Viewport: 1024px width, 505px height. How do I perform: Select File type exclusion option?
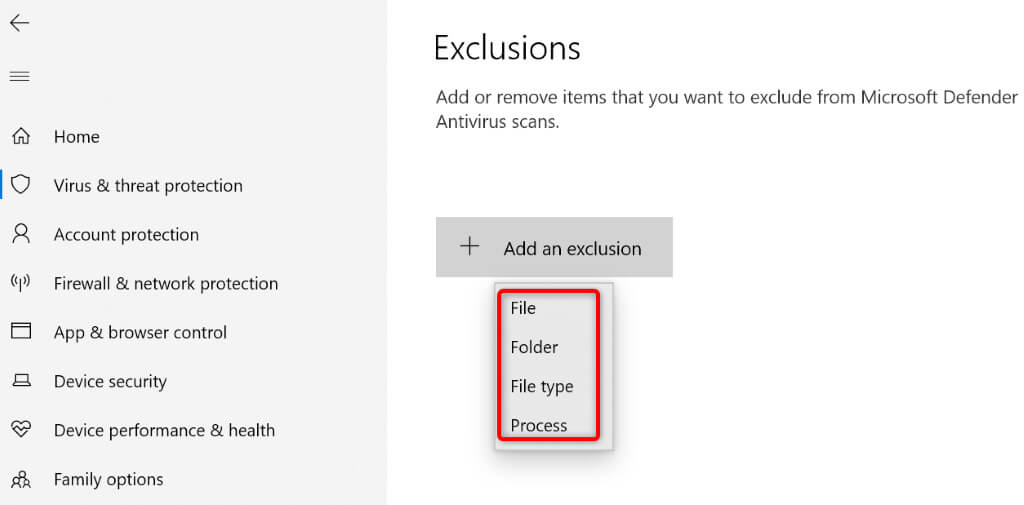(x=541, y=386)
